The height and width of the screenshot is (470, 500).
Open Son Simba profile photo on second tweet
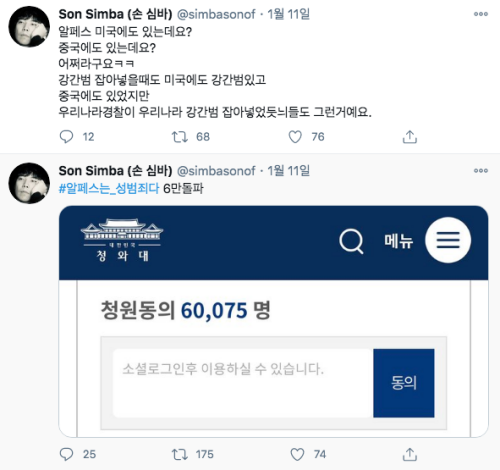tap(29, 183)
